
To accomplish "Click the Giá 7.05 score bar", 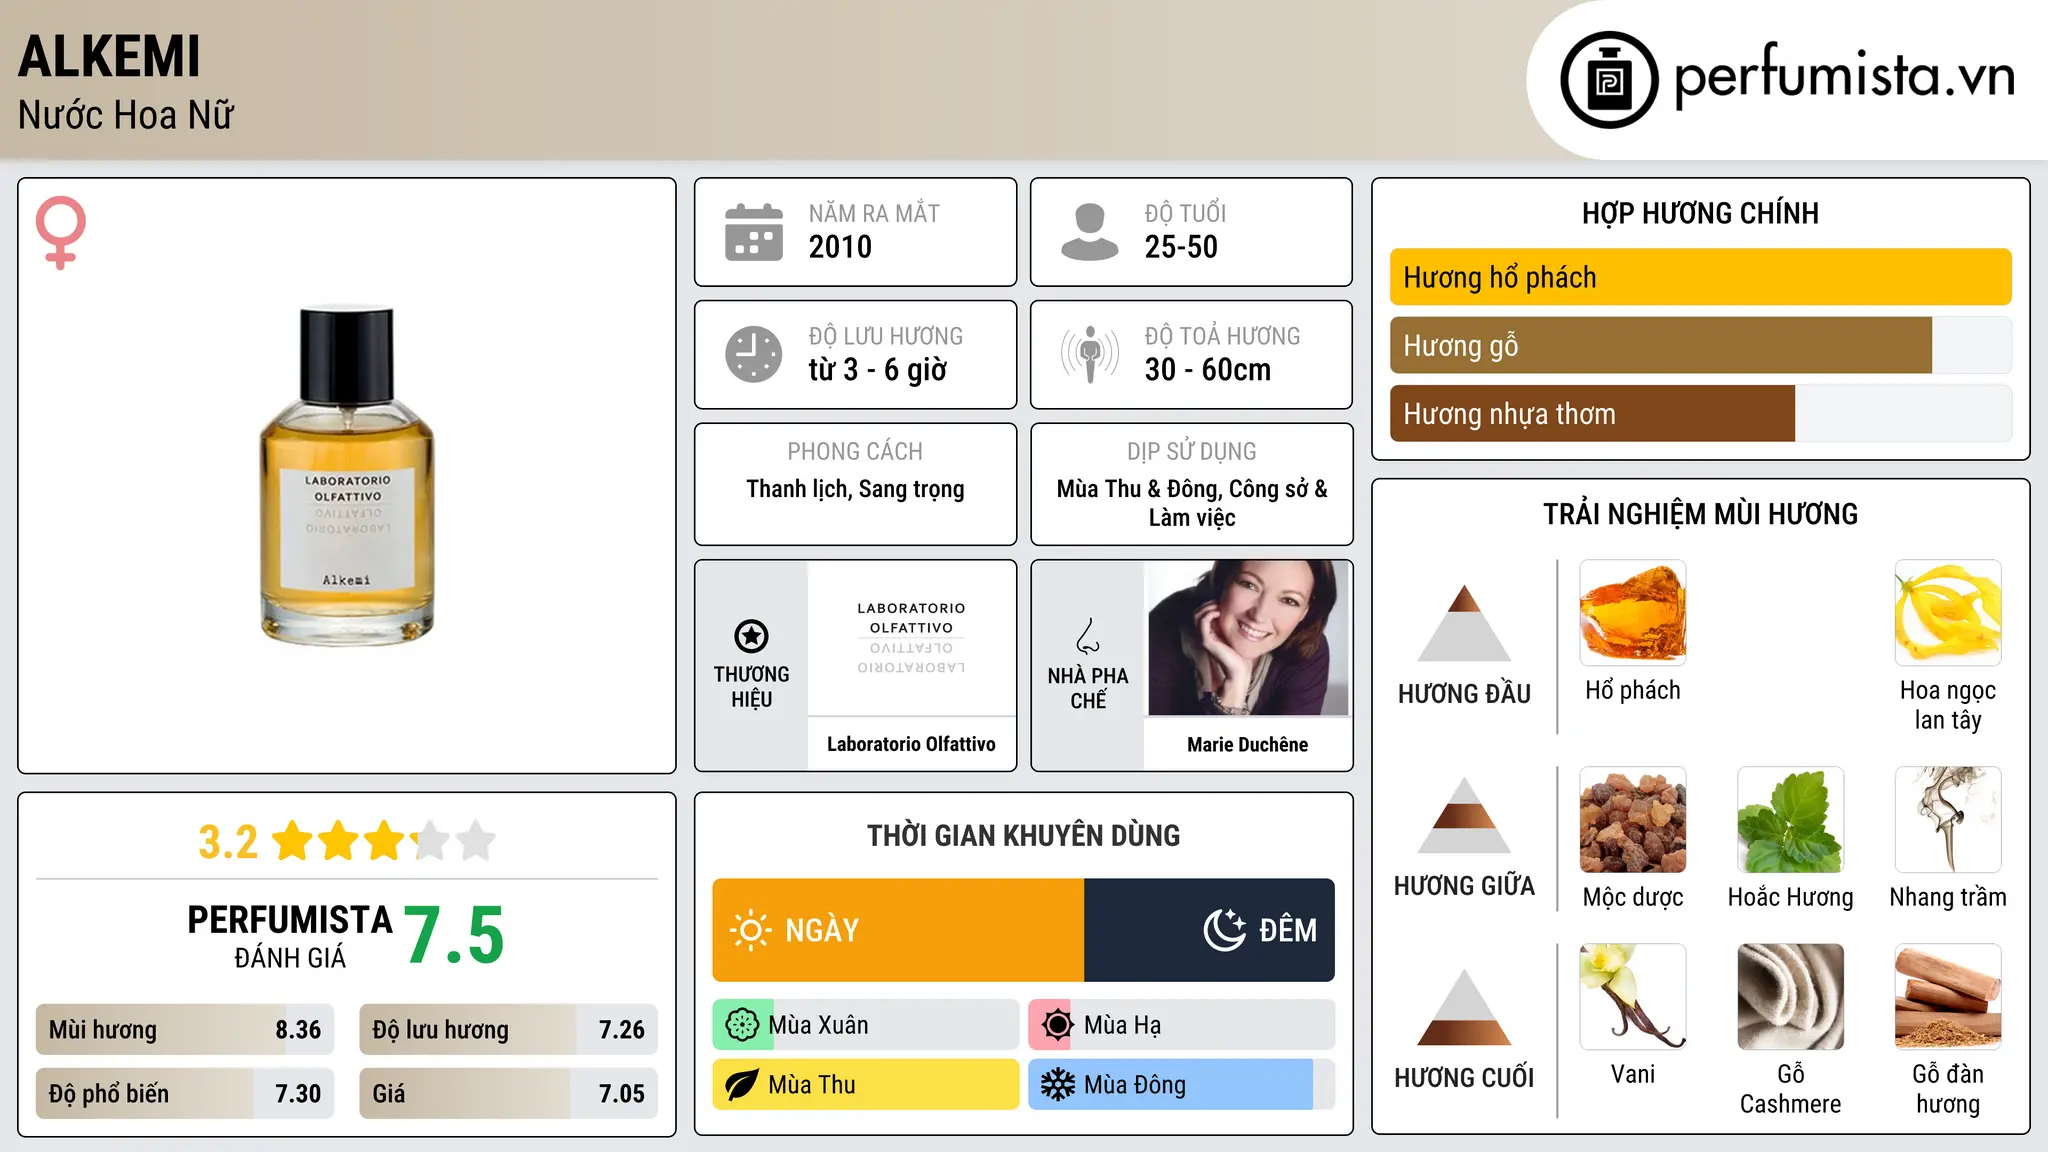I will pyautogui.click(x=508, y=1094).
